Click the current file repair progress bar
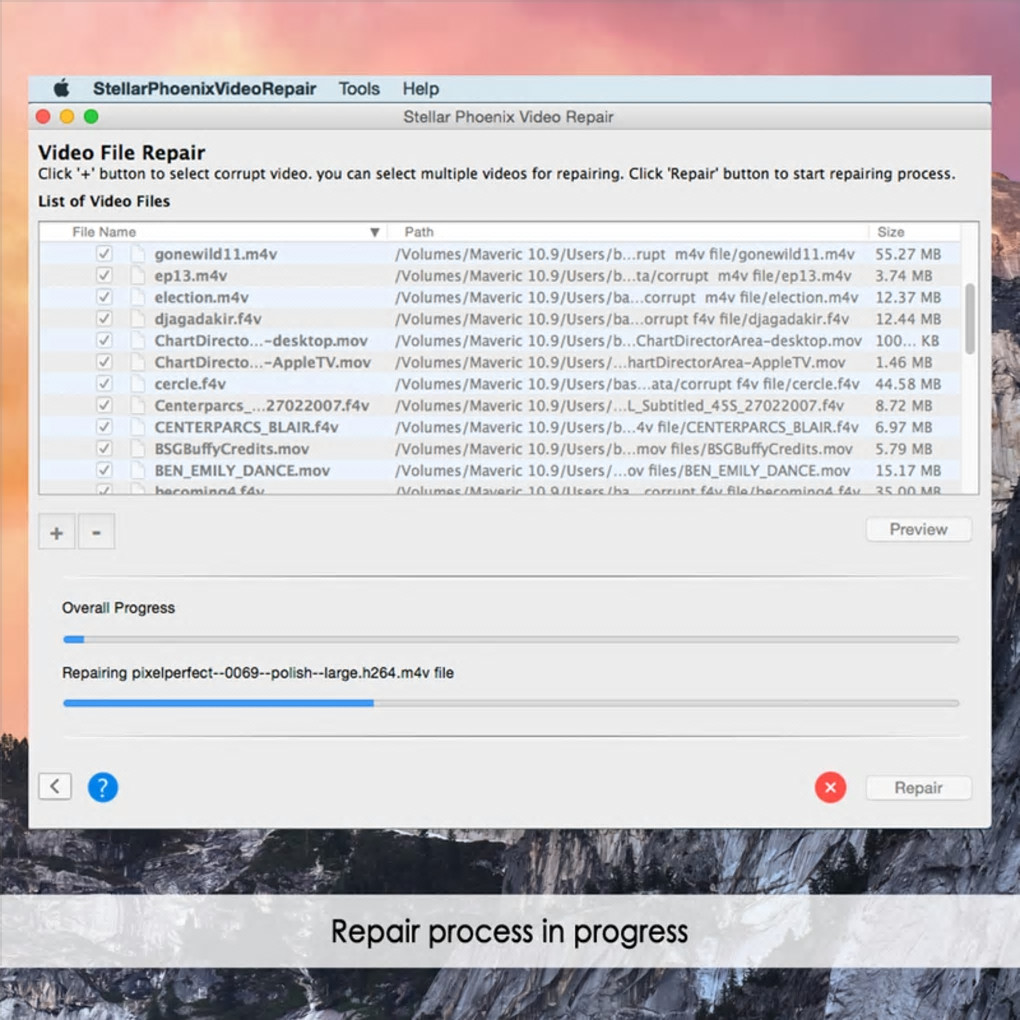The width and height of the screenshot is (1020, 1020). click(511, 703)
